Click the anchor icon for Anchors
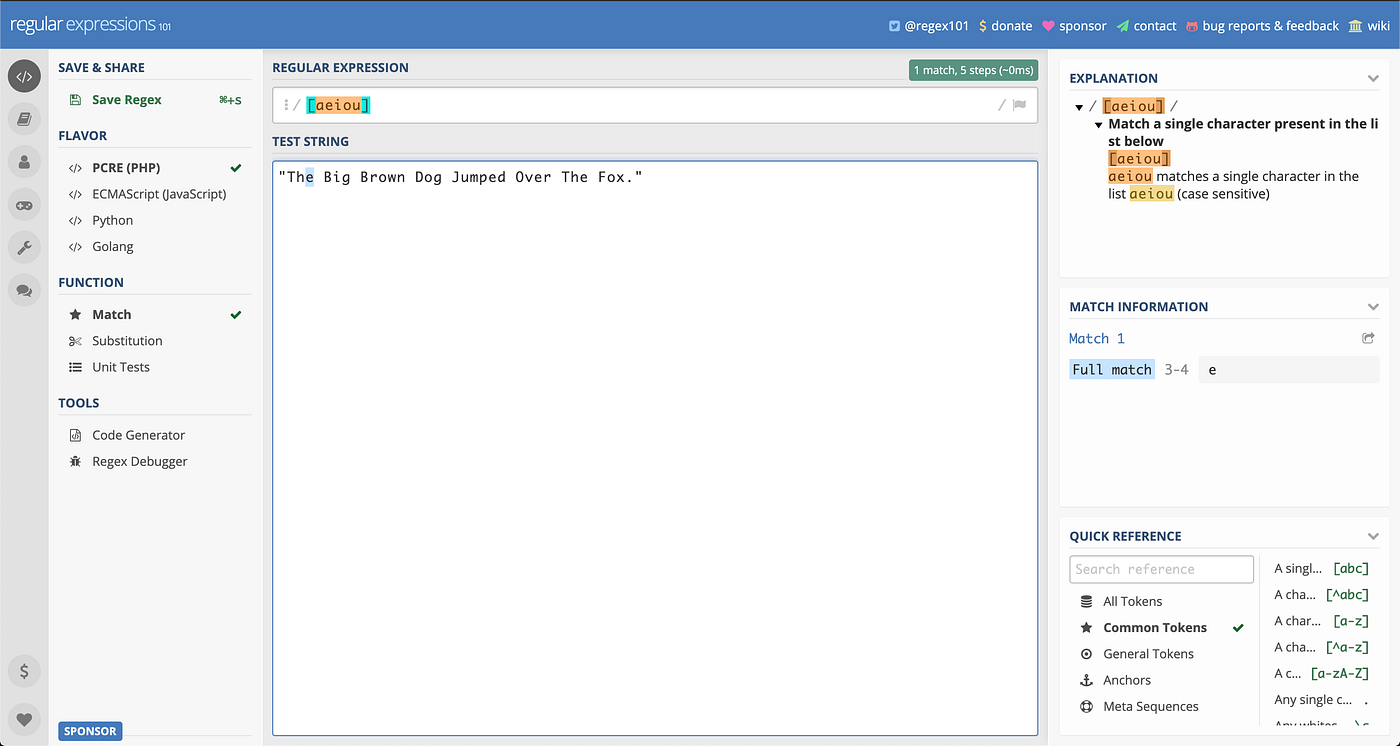 [1086, 680]
